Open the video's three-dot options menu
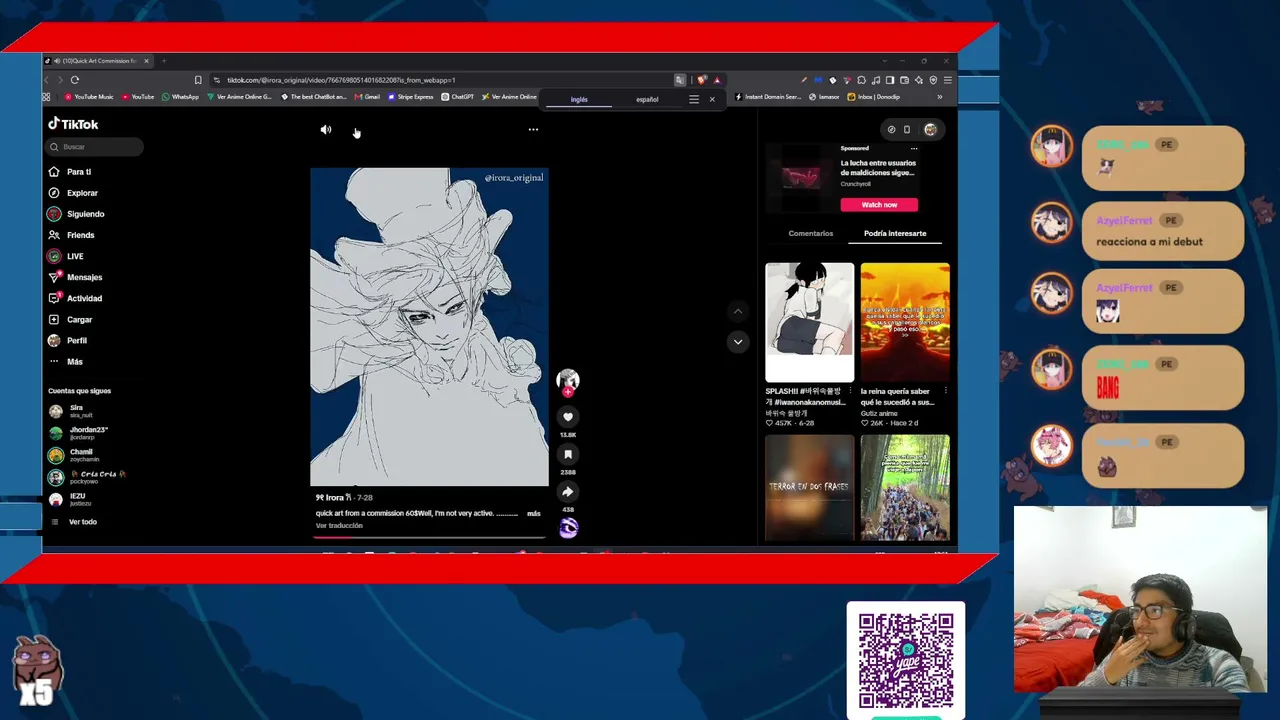The image size is (1280, 720). 533,129
